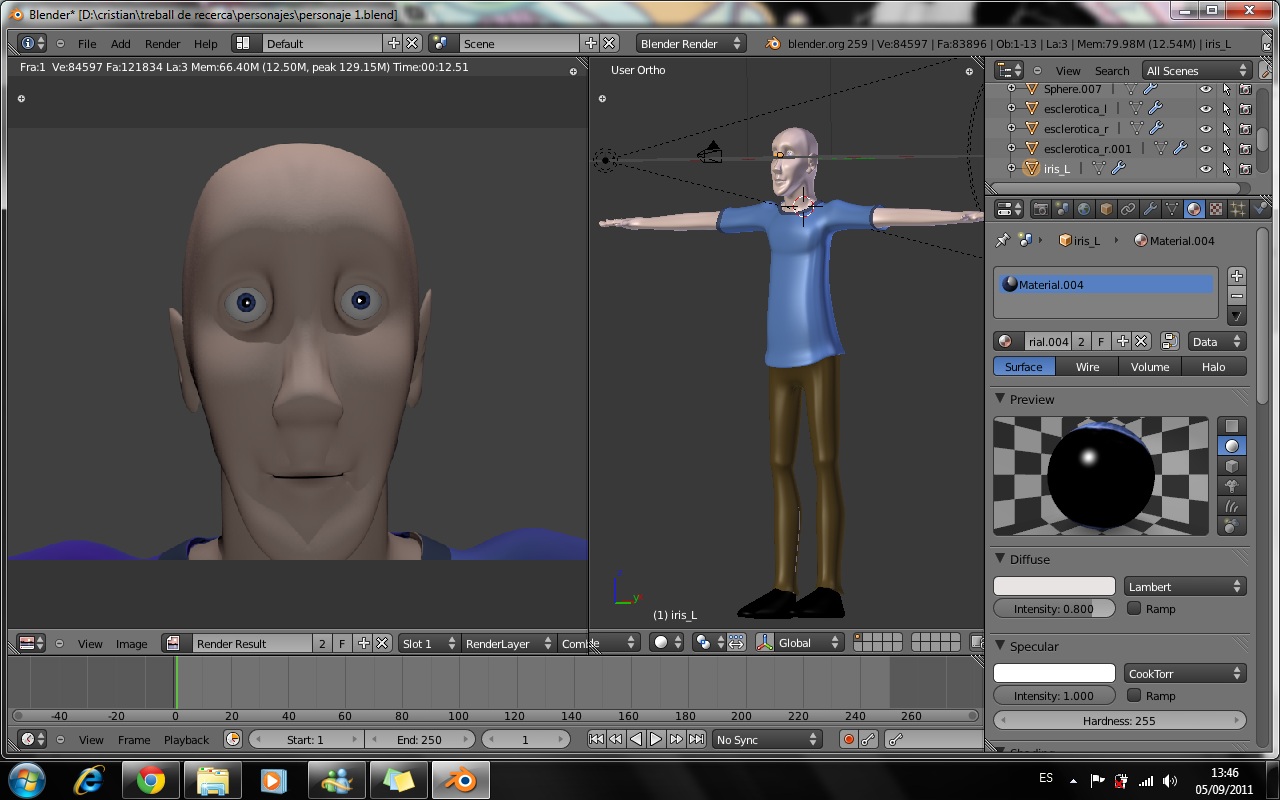Viewport: 1280px width, 800px height.
Task: Hide esclerotica_l using its eye icon
Action: click(x=1205, y=109)
